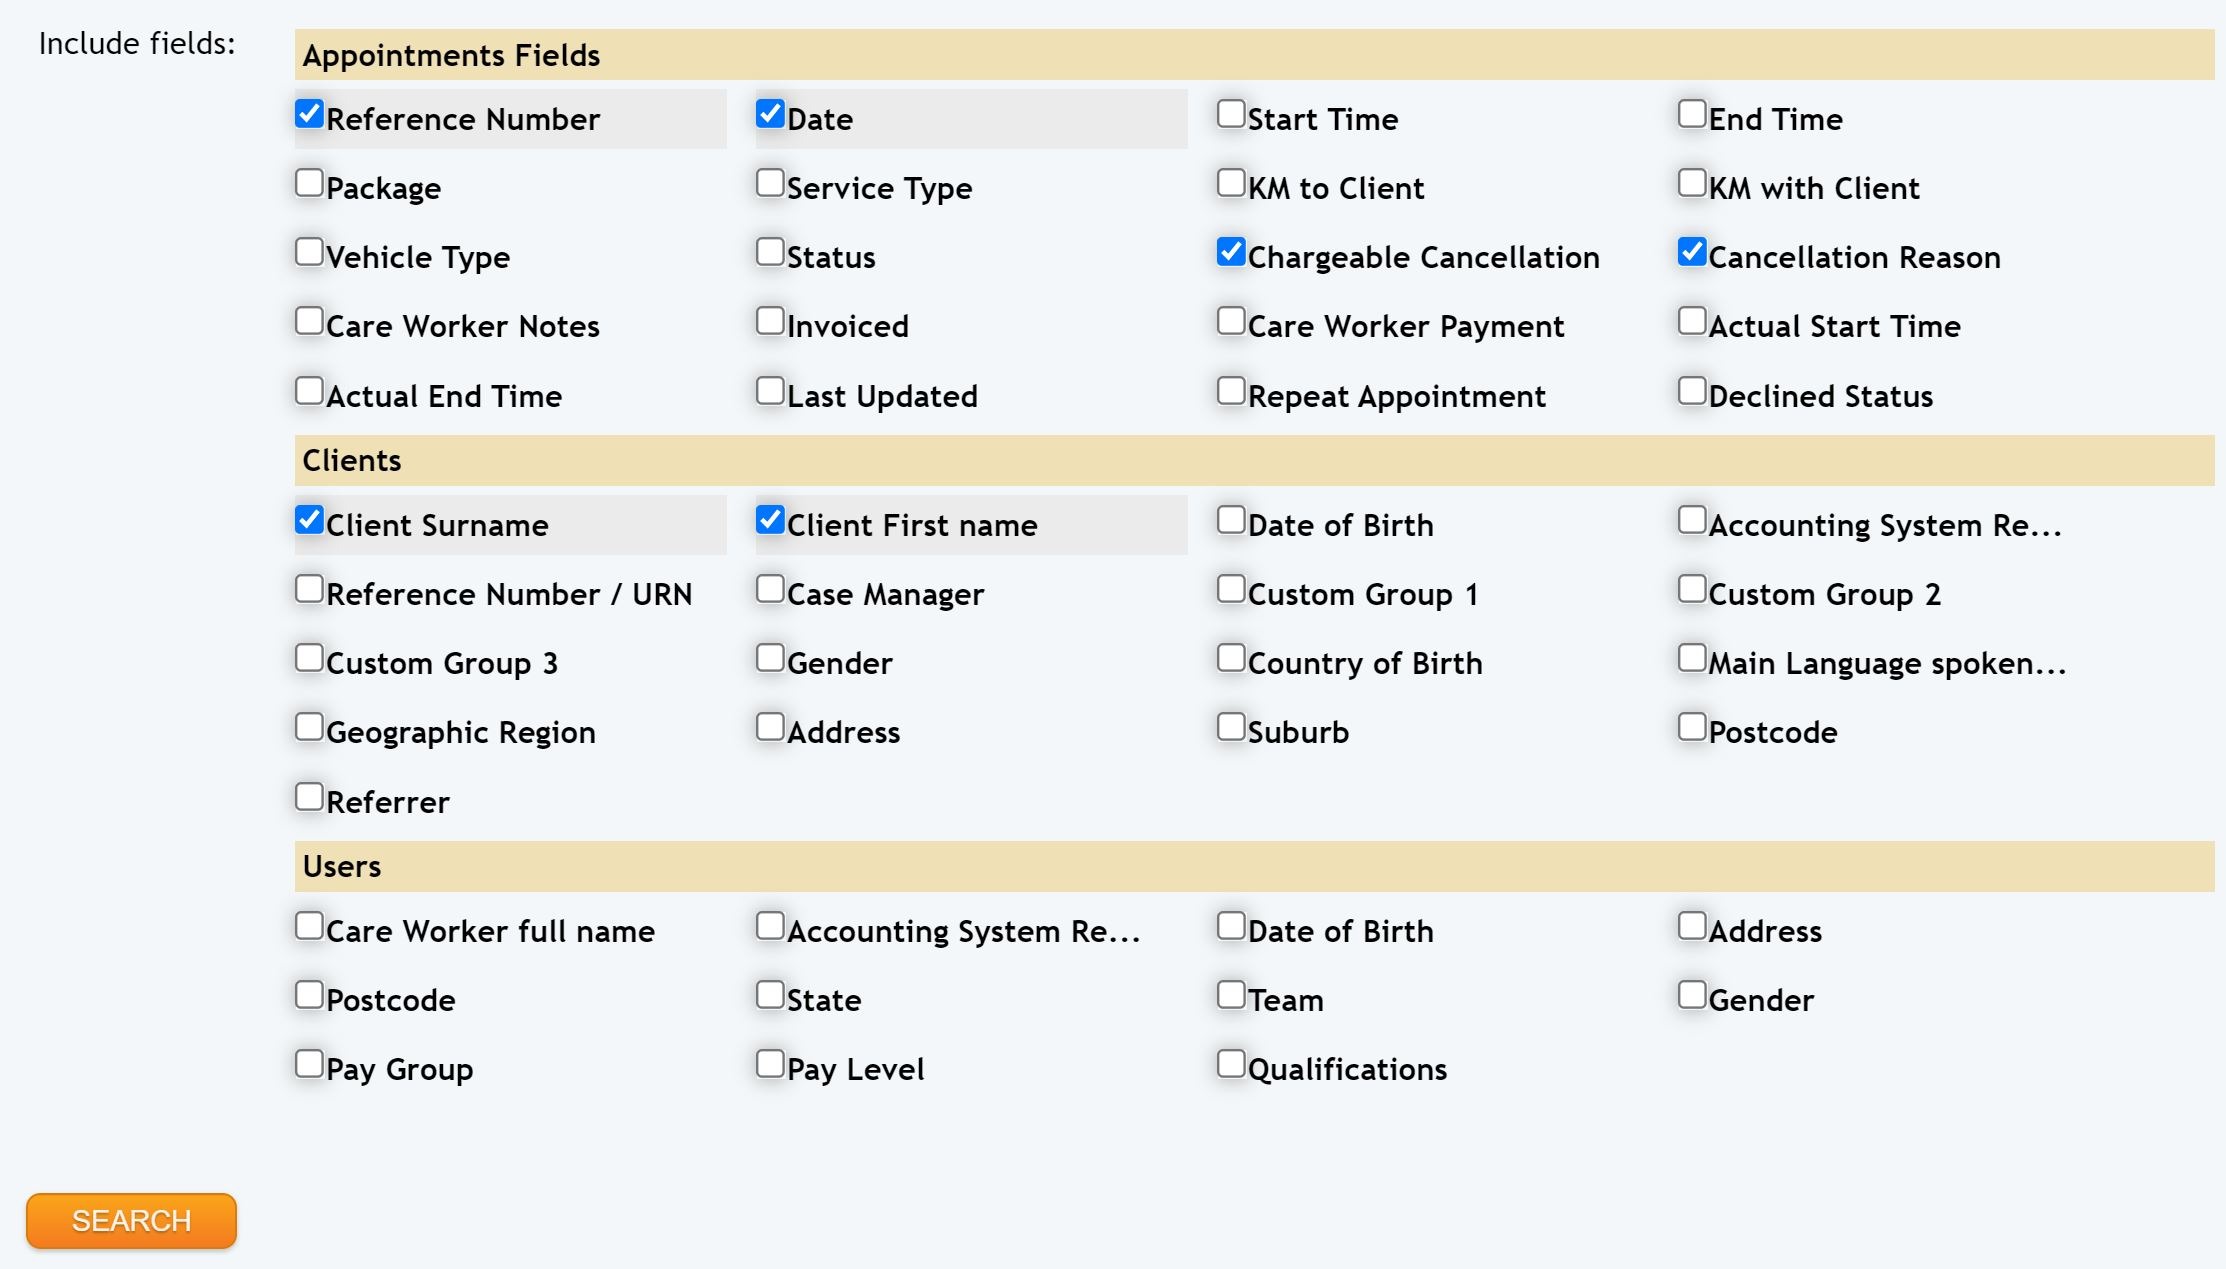The height and width of the screenshot is (1269, 2226).
Task: Select Care Worker full name checkbox
Action: pyautogui.click(x=309, y=926)
